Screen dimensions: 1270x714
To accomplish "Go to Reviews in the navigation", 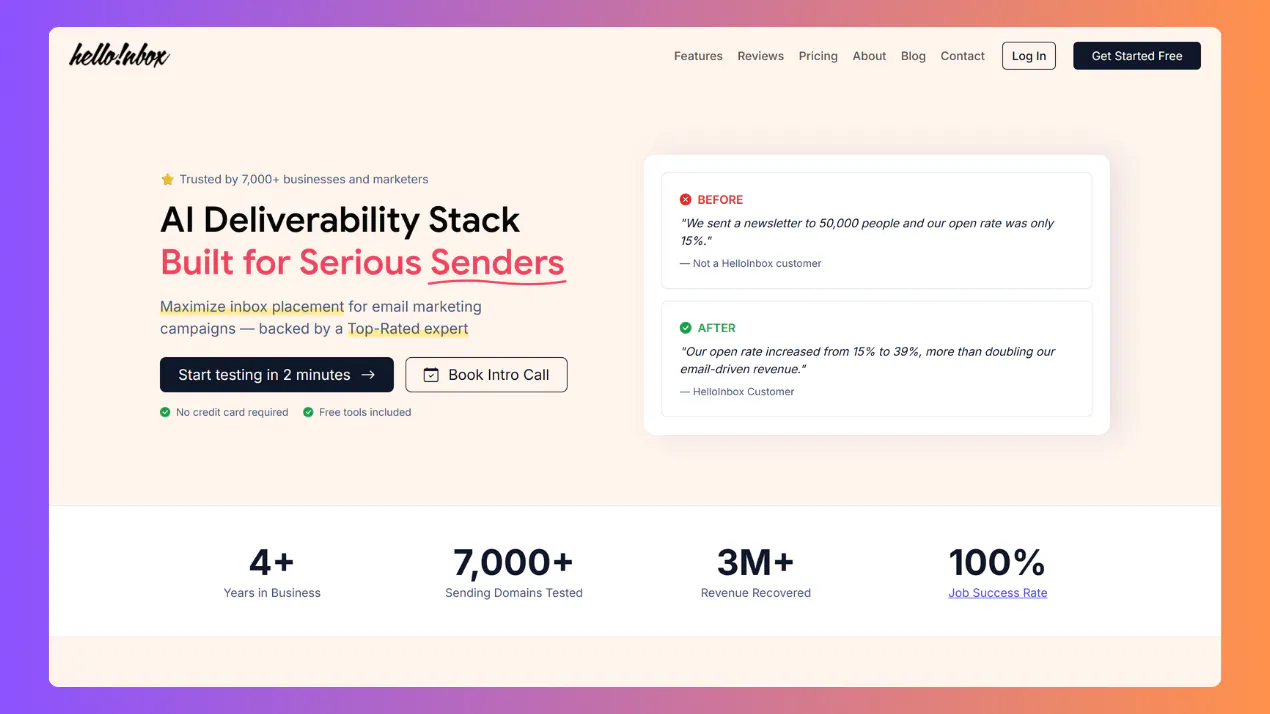I will [761, 56].
